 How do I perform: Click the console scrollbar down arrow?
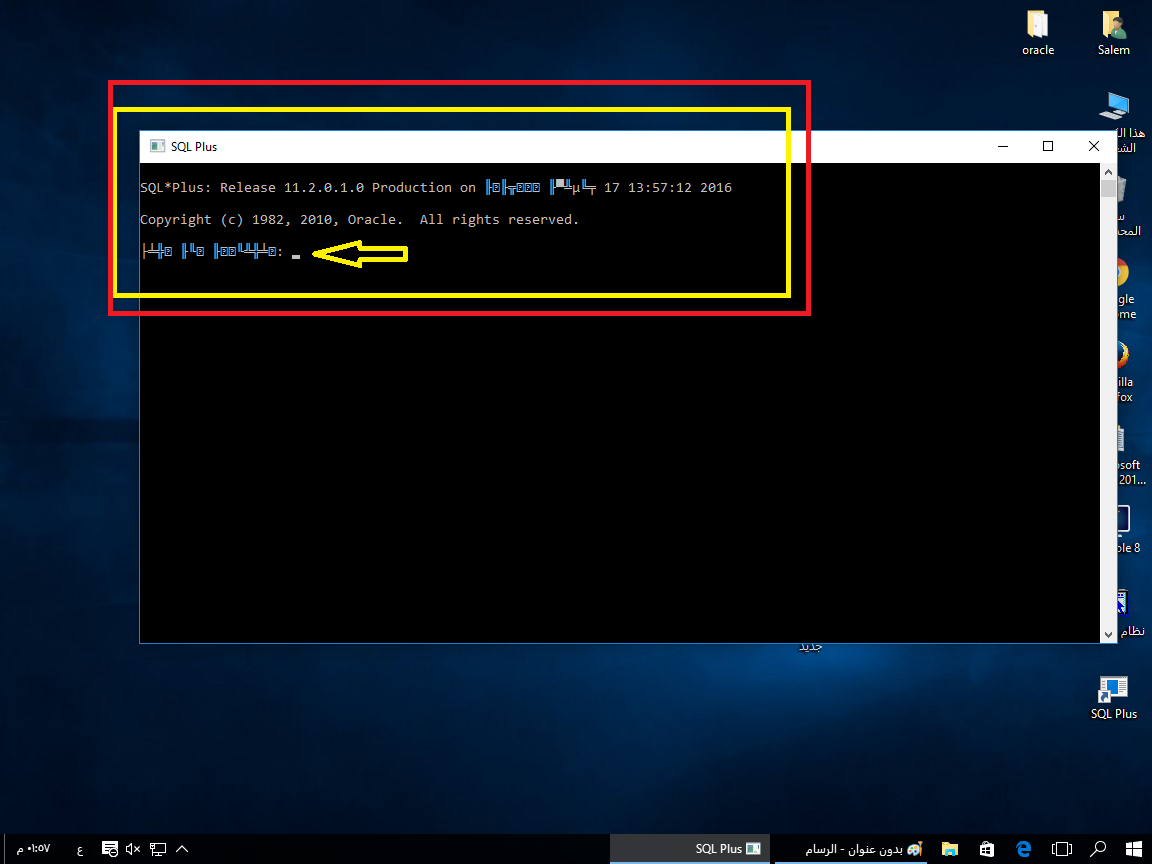click(1108, 634)
